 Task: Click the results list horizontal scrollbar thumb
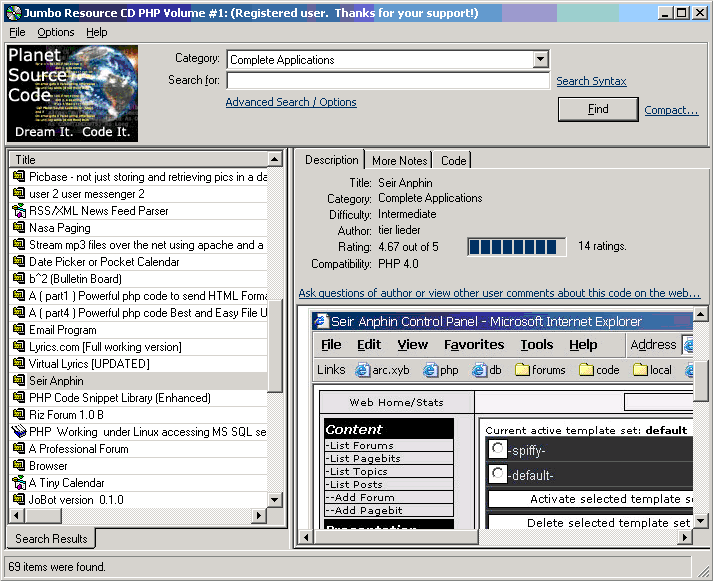pyautogui.click(x=43, y=516)
